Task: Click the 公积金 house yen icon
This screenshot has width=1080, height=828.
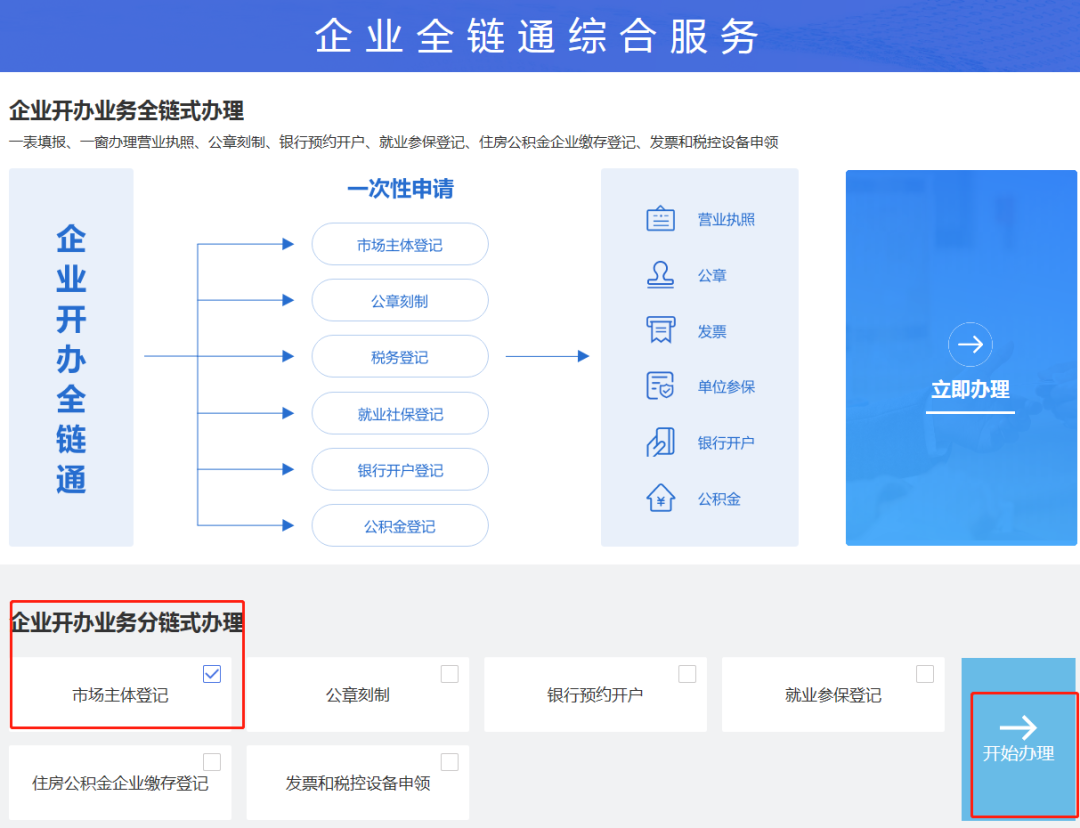Action: click(x=660, y=498)
